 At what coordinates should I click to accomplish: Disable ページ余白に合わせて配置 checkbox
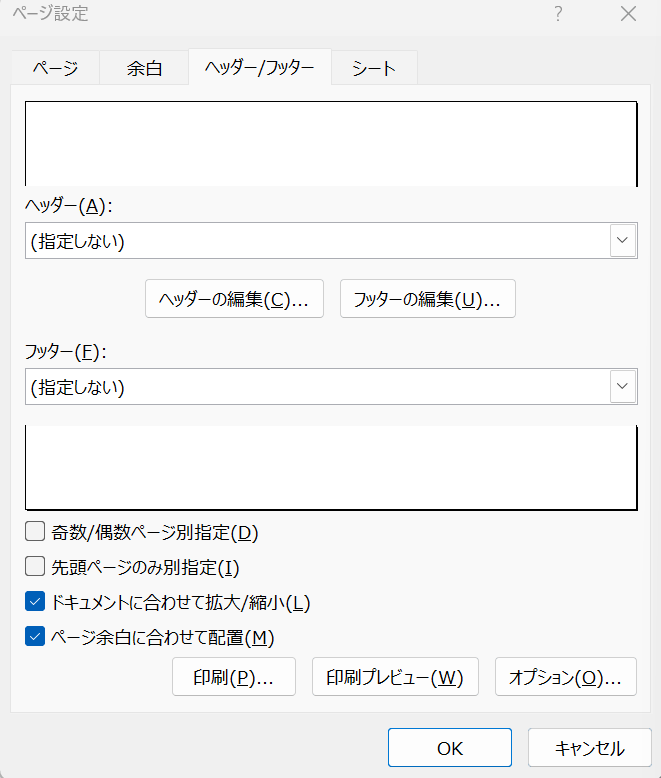pos(35,636)
